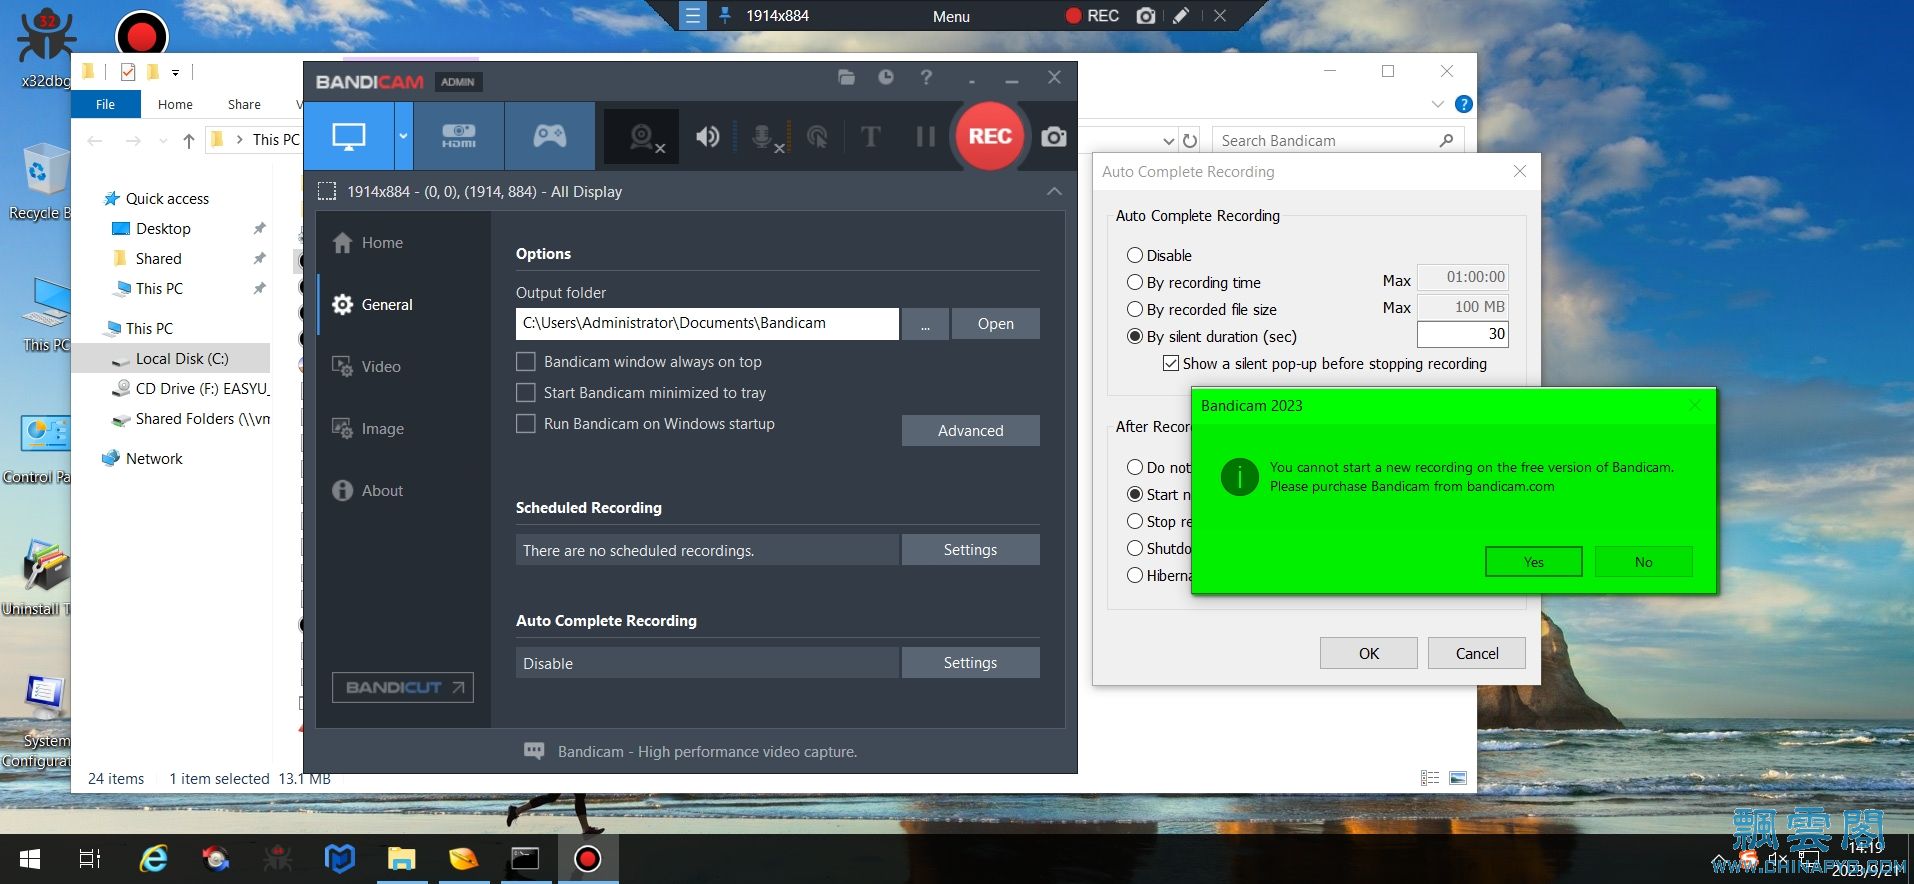Select By silent duration (sec) option
The height and width of the screenshot is (884, 1914).
tap(1135, 336)
